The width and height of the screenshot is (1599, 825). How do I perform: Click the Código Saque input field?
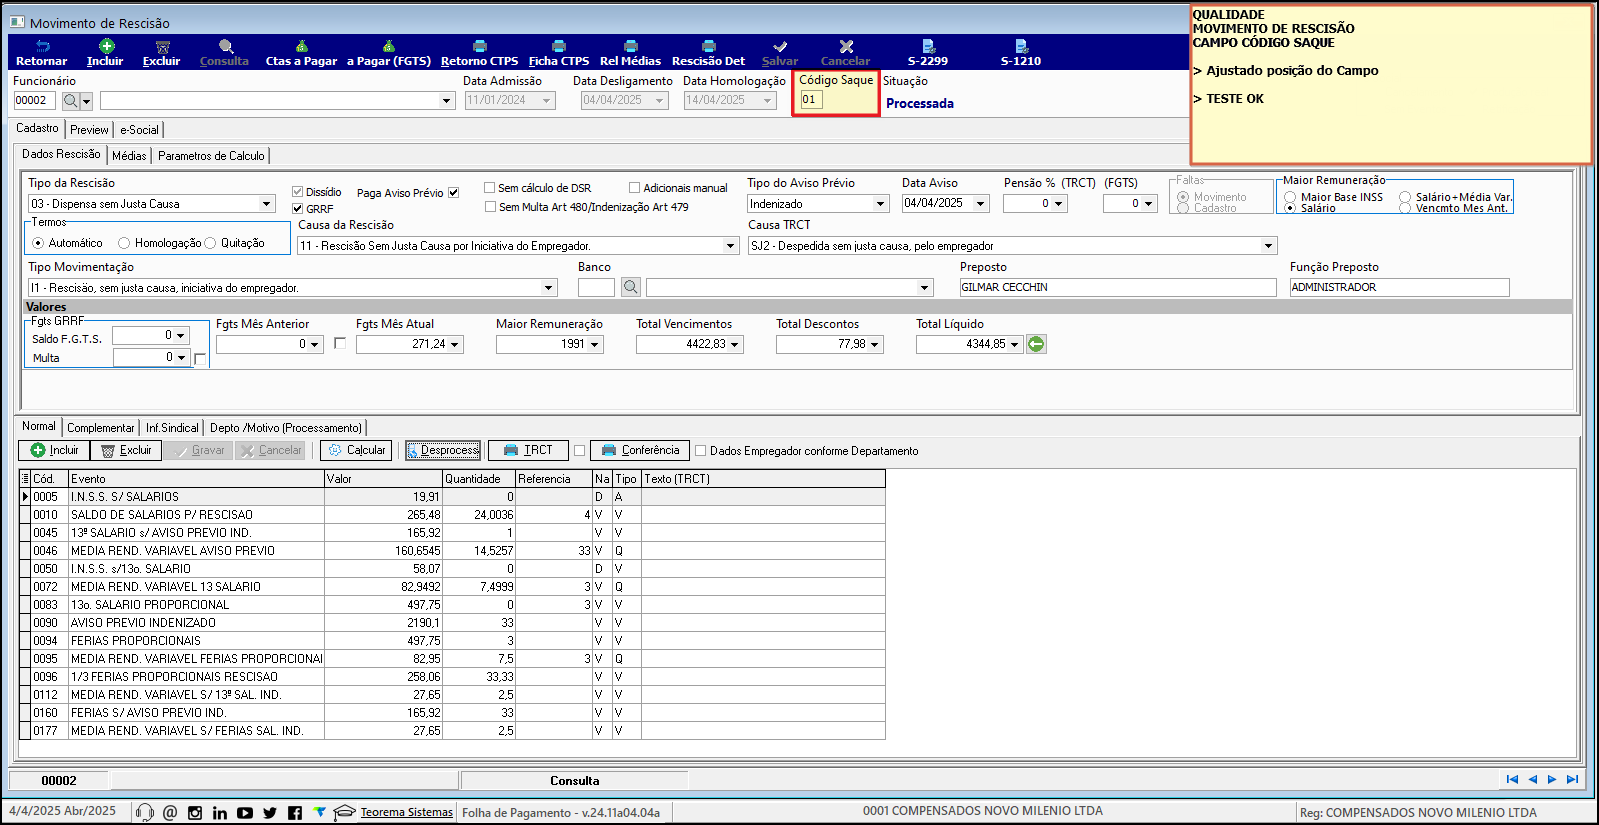click(811, 100)
